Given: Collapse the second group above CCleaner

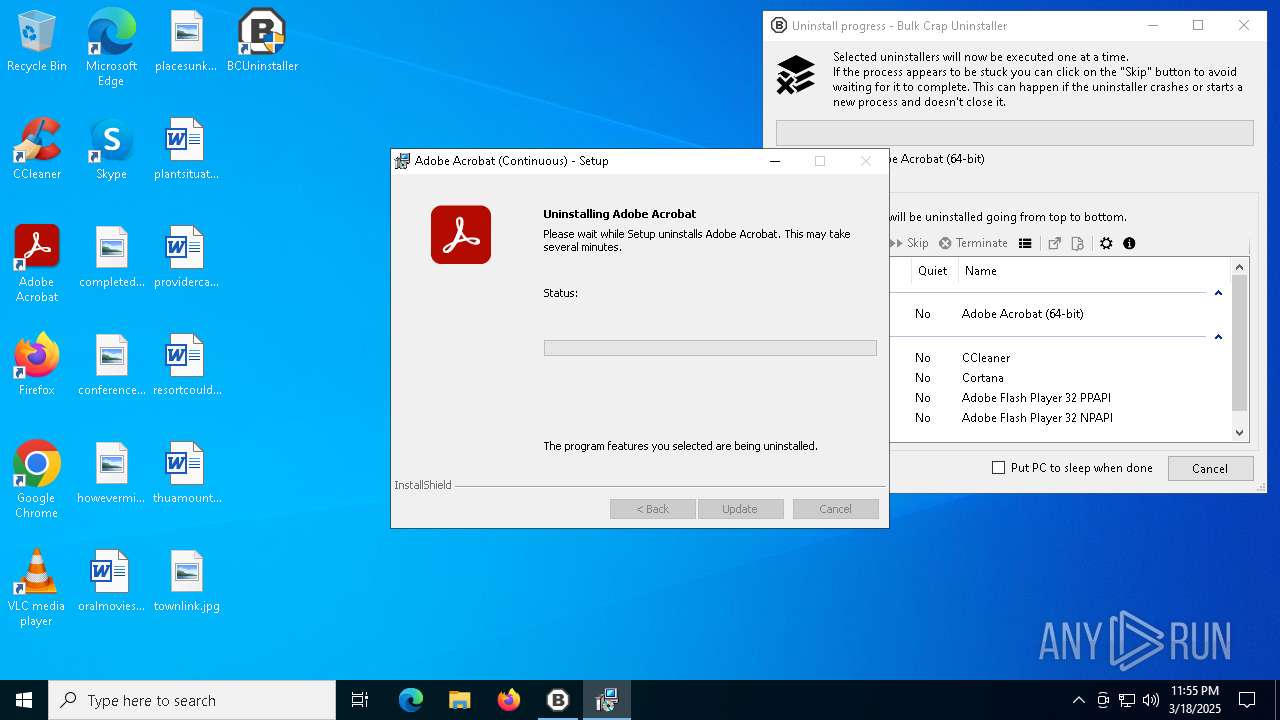Looking at the screenshot, I should 1218,337.
